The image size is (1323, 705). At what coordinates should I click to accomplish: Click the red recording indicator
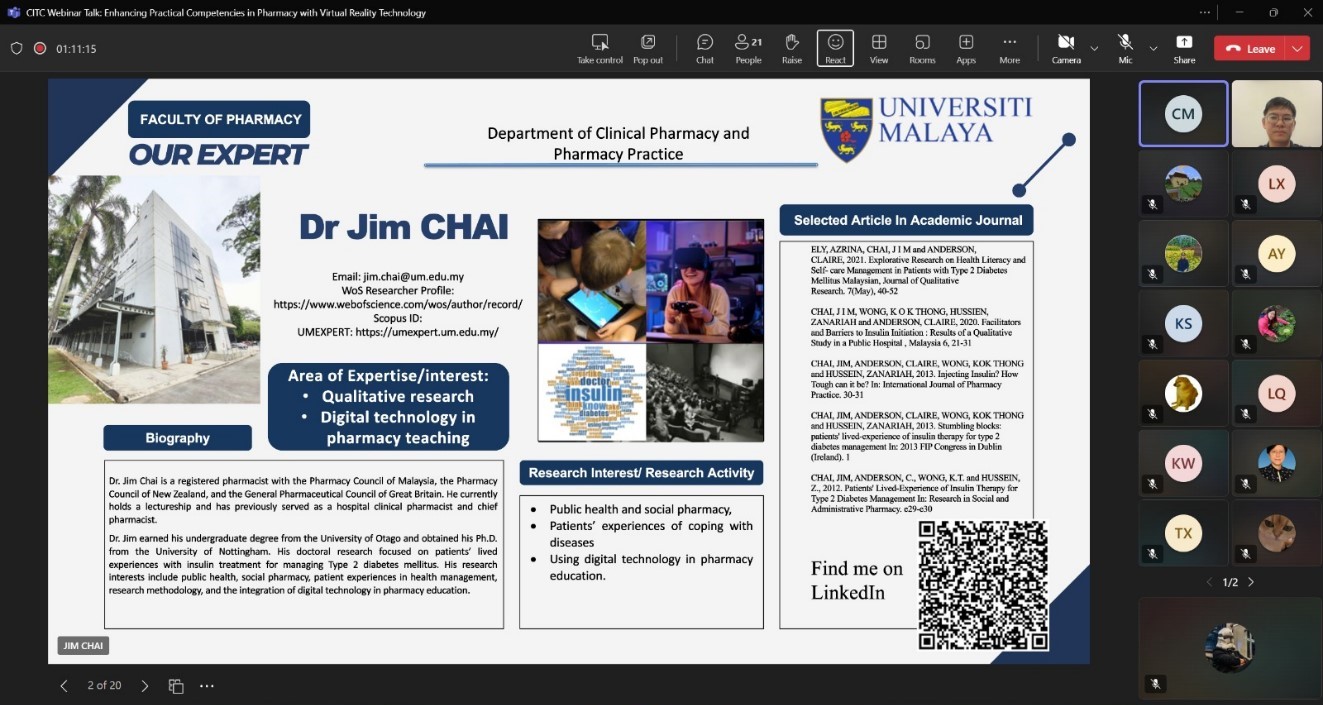click(40, 48)
